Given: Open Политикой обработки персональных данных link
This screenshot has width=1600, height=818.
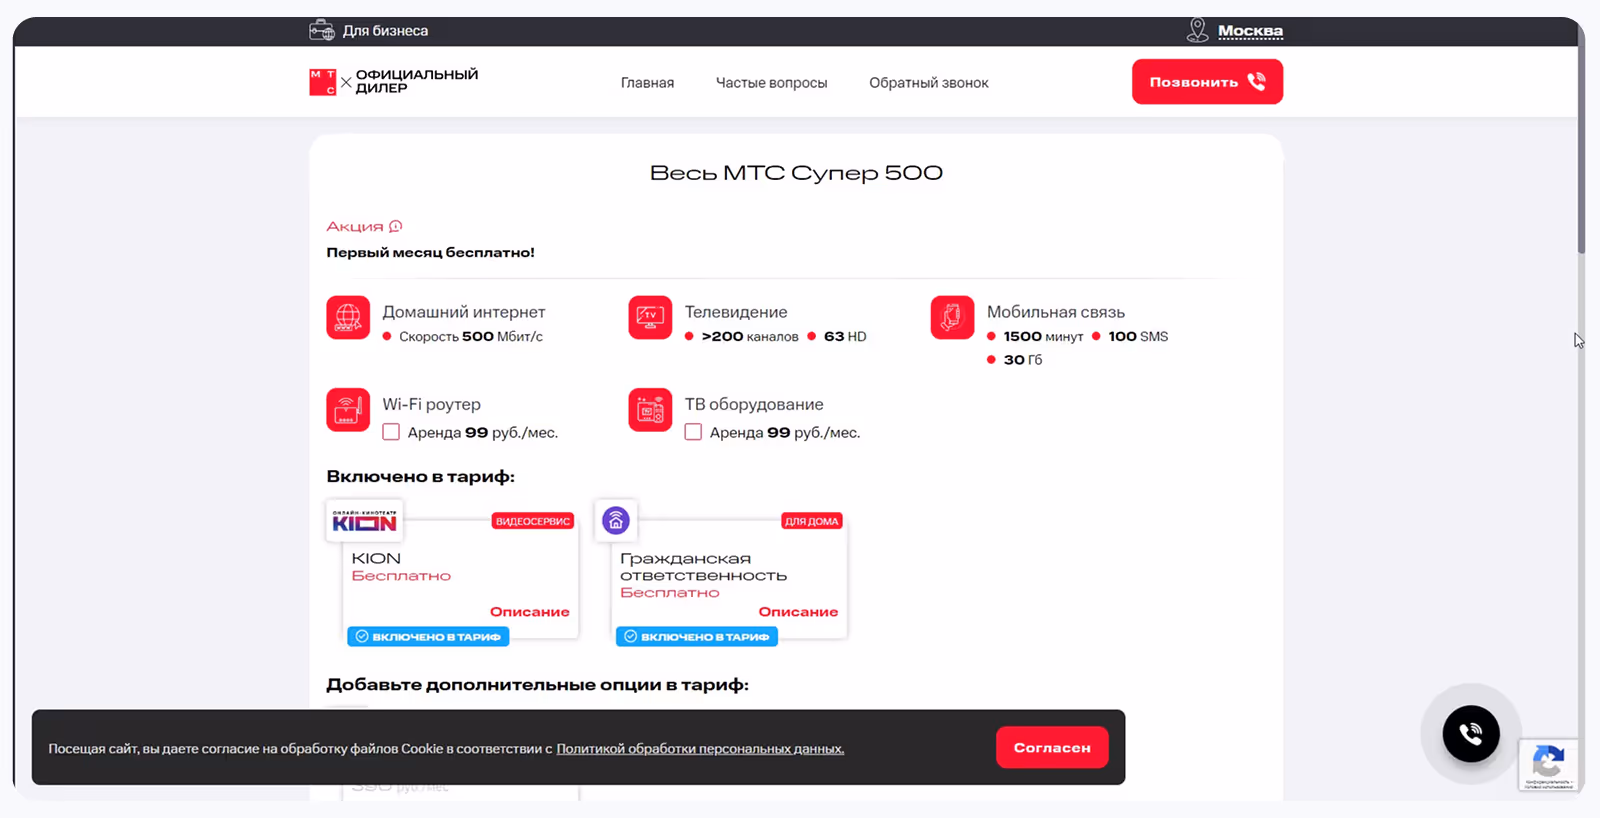Looking at the screenshot, I should click(700, 749).
